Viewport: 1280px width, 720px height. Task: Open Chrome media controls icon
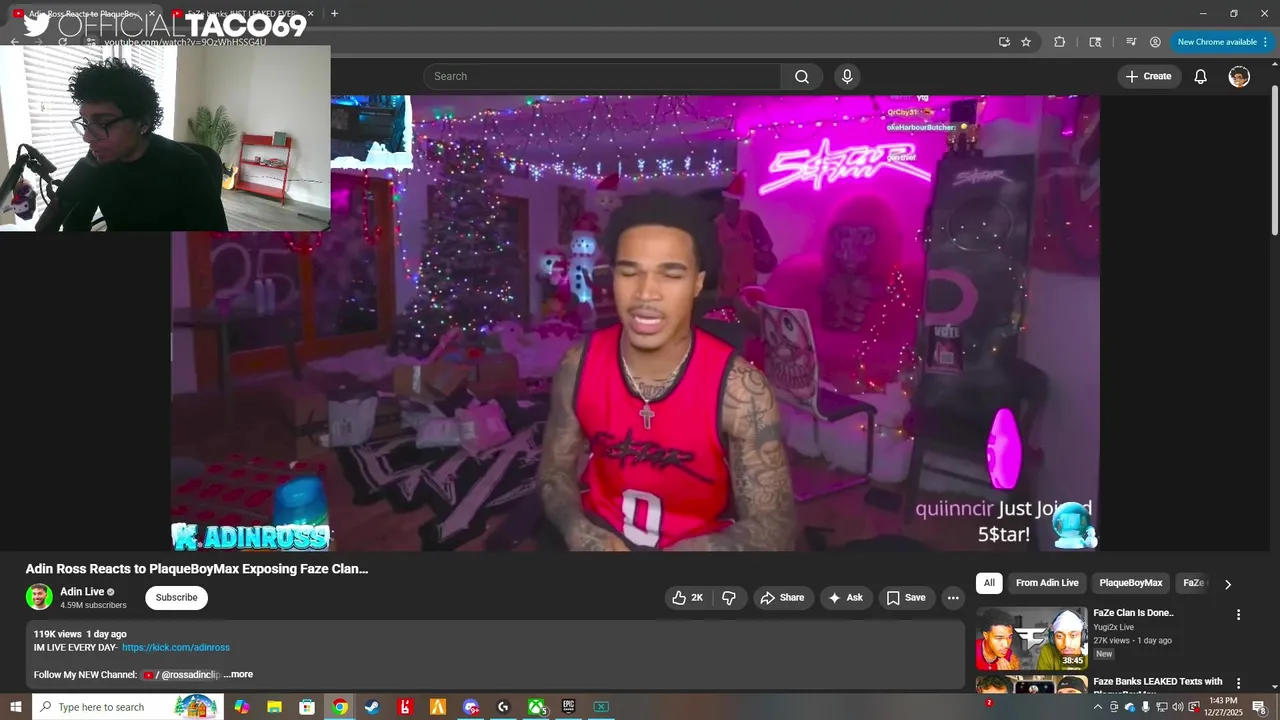(x=1131, y=42)
